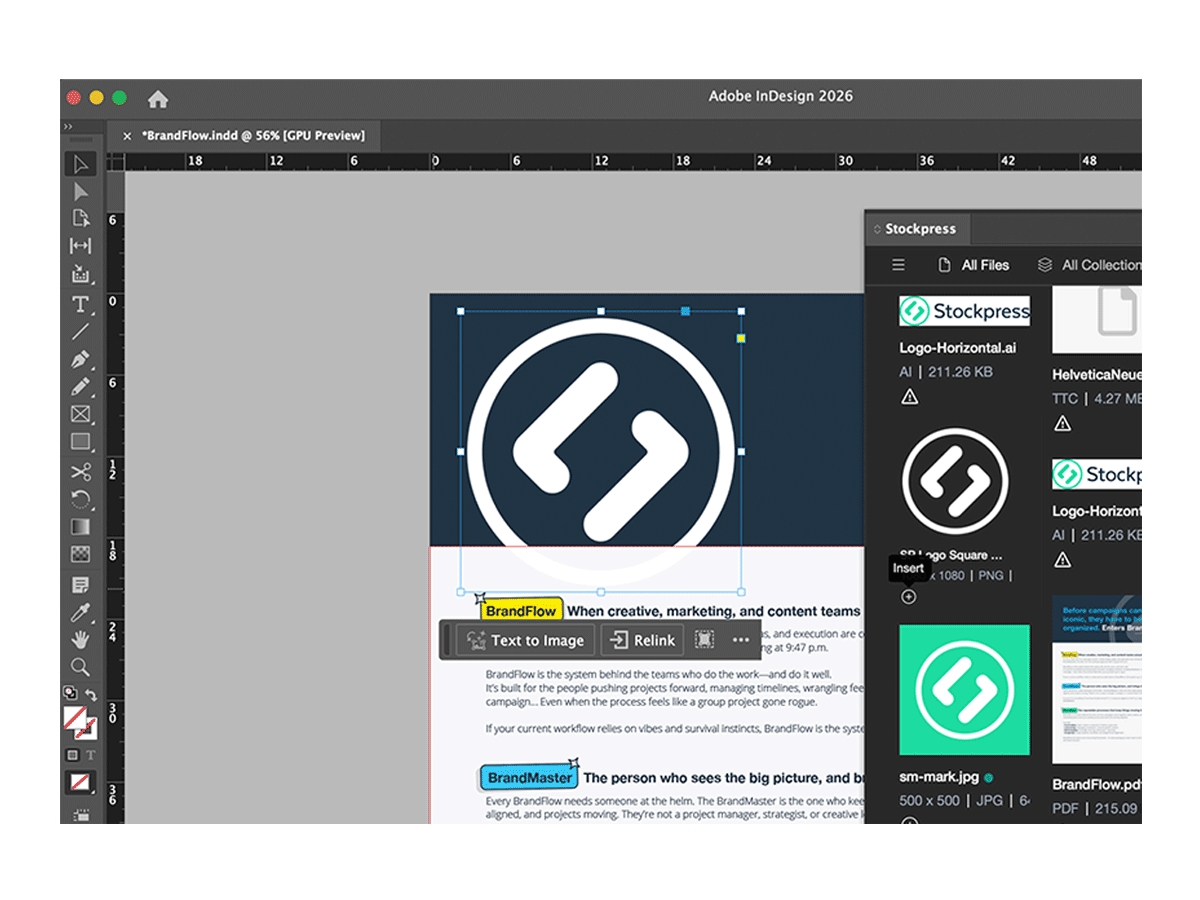The height and width of the screenshot is (900, 1200).
Task: Open the contextual taskbar more options
Action: pos(741,640)
